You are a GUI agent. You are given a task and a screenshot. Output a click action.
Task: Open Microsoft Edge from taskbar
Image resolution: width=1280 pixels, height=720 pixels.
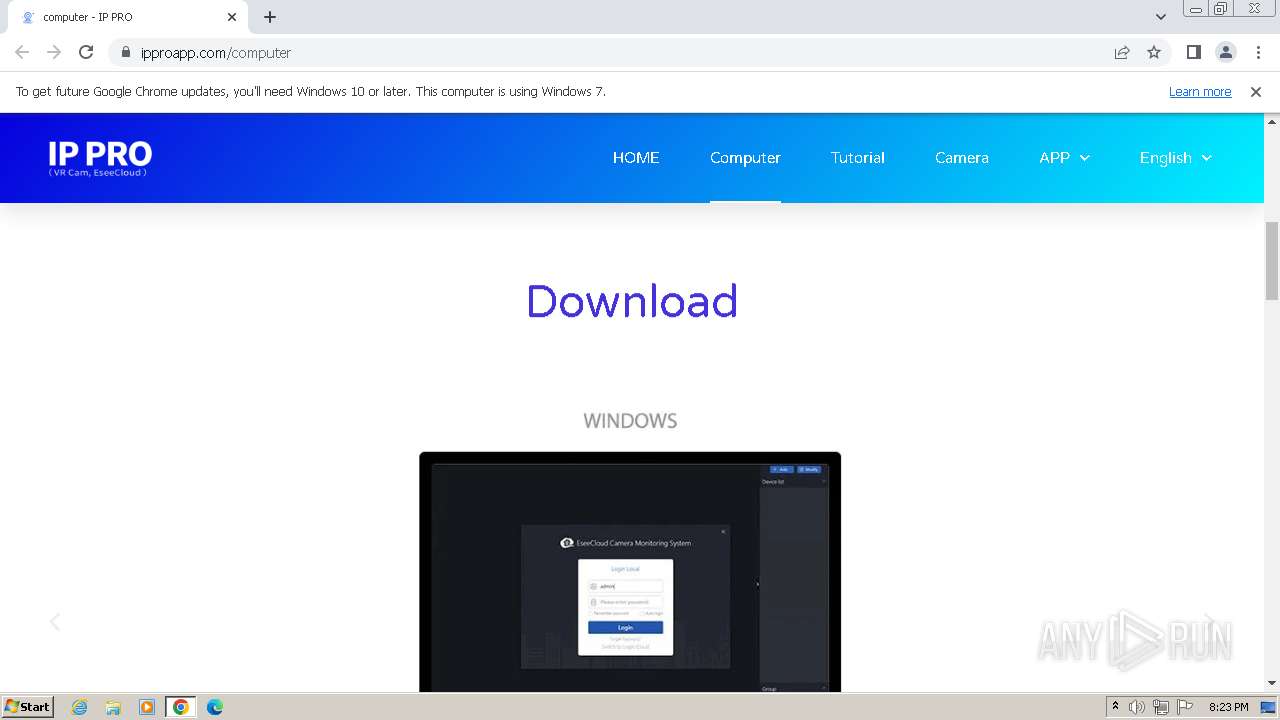pos(215,707)
